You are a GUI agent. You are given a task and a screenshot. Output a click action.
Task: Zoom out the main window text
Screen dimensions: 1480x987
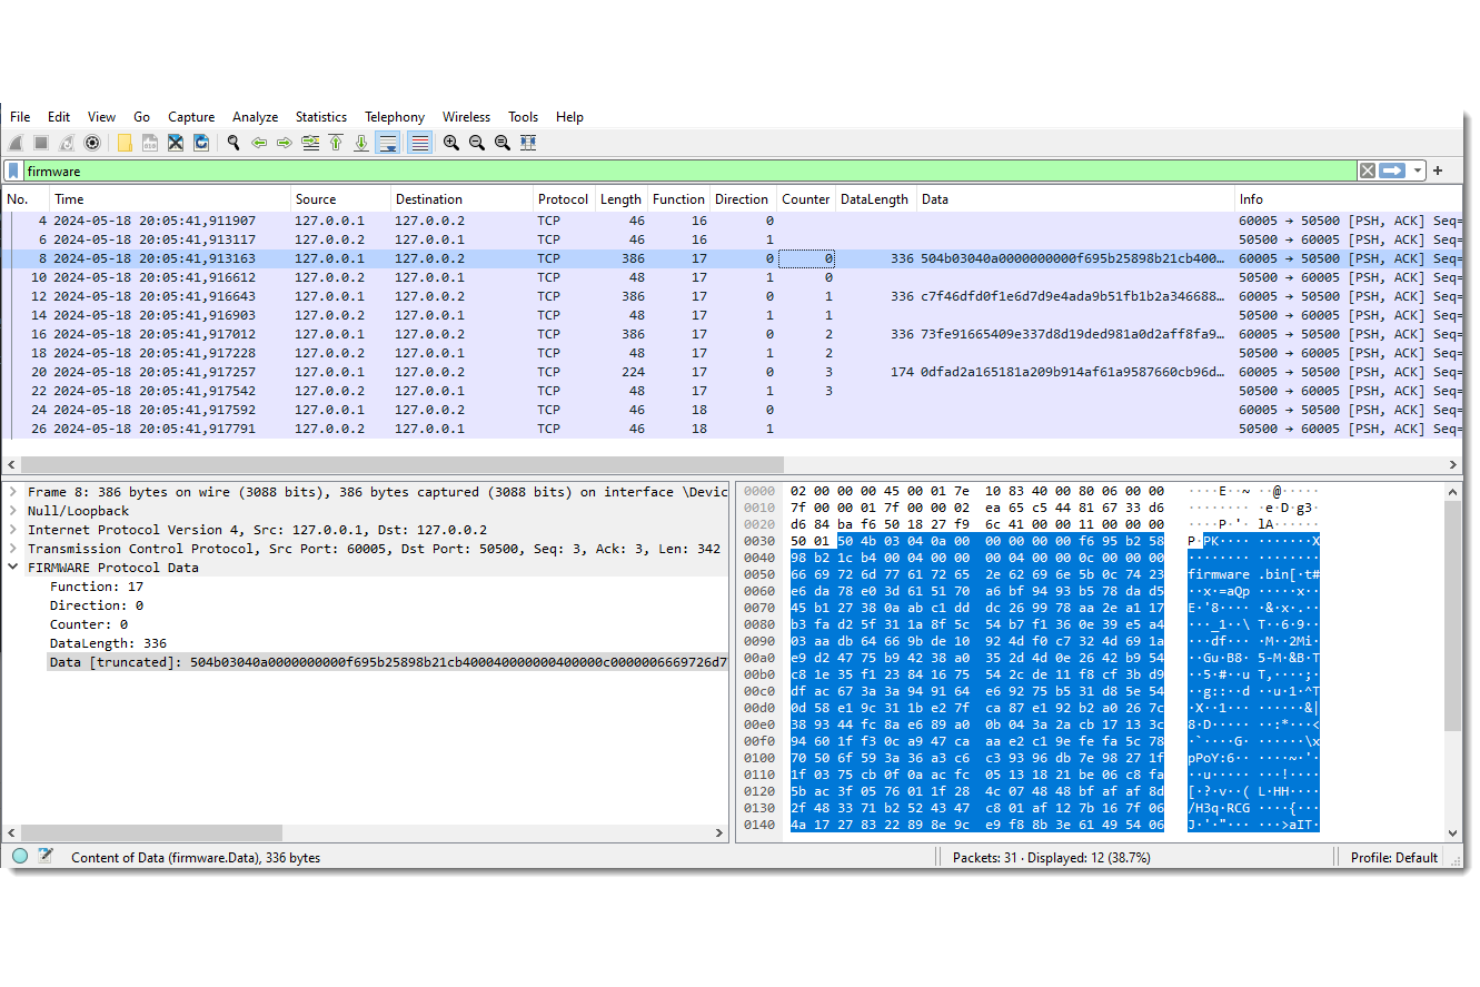point(477,143)
